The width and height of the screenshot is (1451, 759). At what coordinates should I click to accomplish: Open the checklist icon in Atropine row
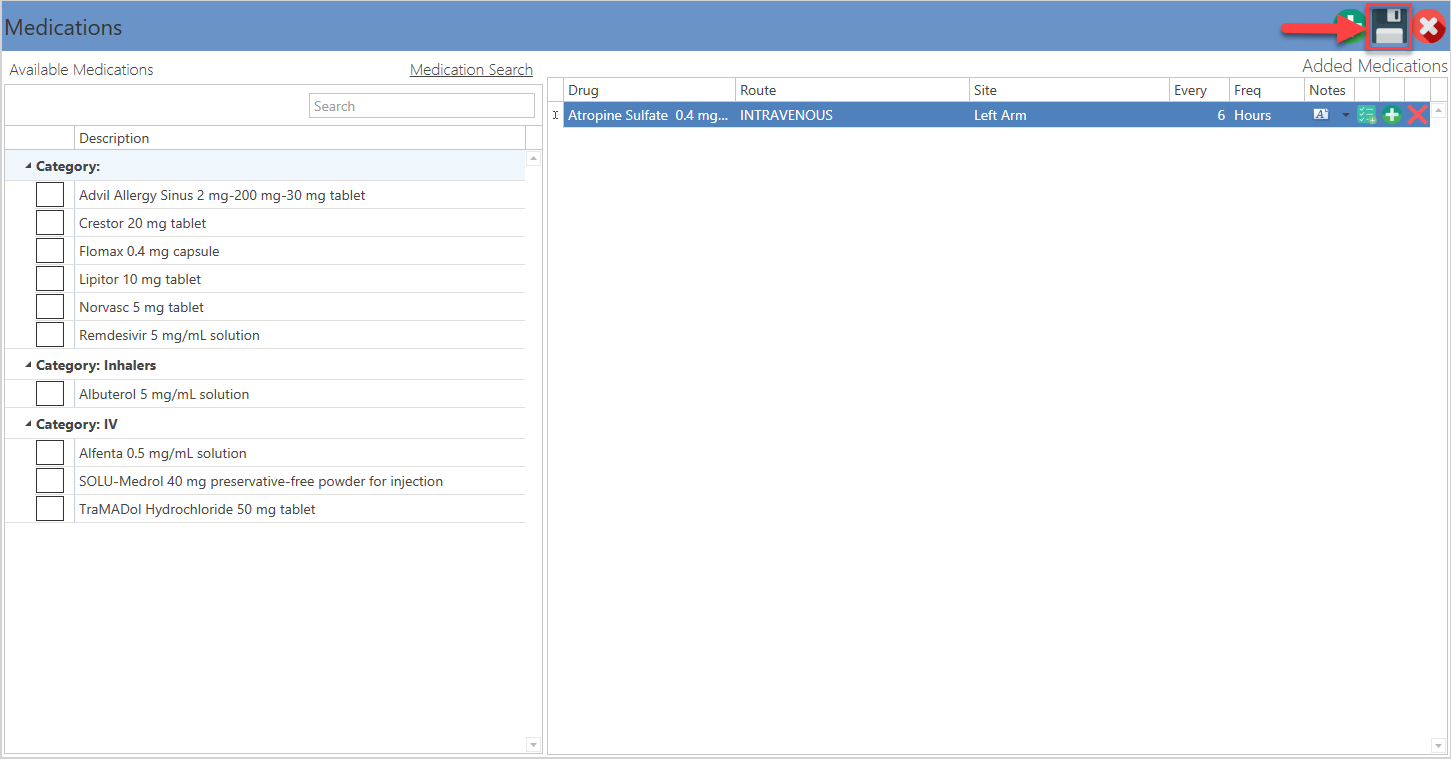[x=1367, y=115]
